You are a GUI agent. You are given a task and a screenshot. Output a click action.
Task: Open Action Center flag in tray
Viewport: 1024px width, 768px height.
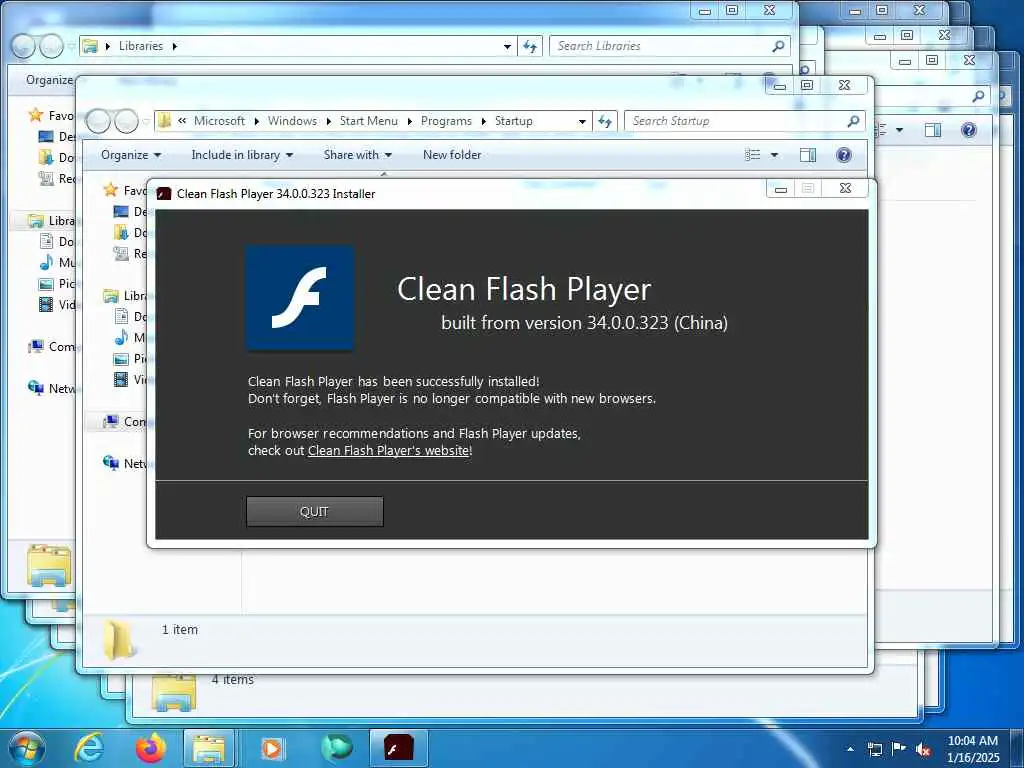click(899, 749)
